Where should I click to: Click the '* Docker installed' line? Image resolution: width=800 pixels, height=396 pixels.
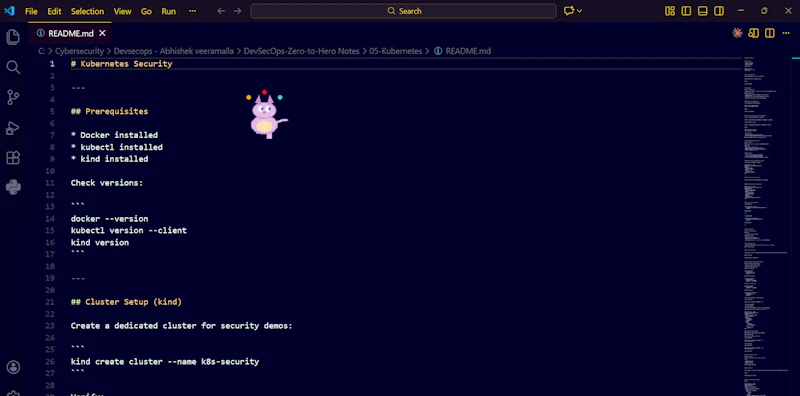click(114, 135)
